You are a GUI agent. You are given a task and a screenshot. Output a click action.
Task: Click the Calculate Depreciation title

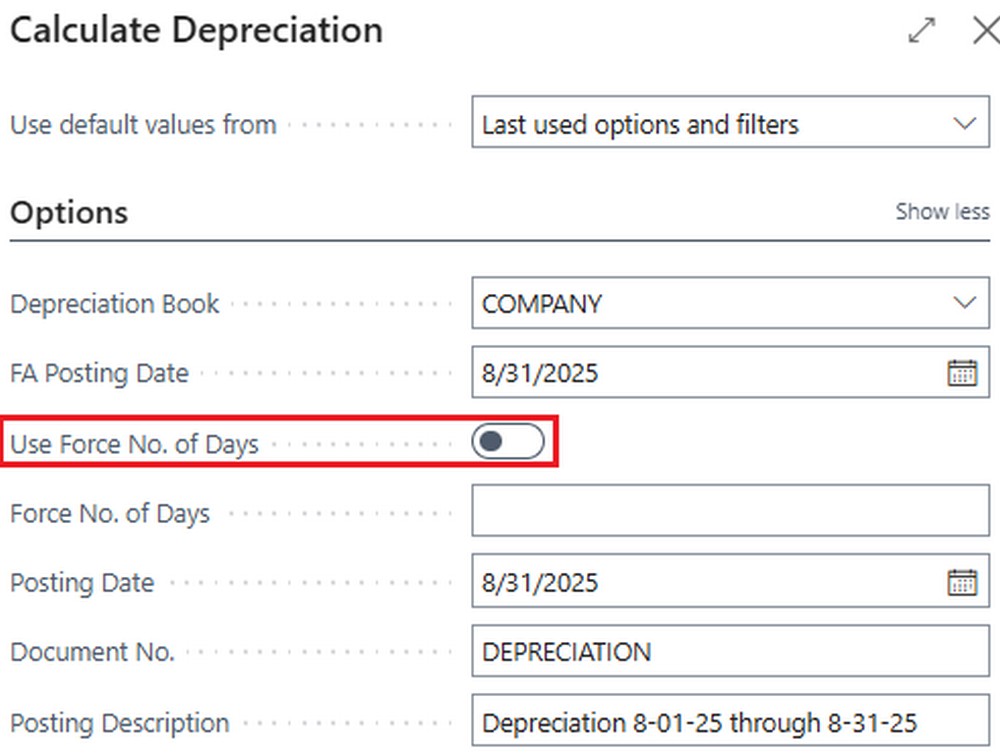(196, 30)
